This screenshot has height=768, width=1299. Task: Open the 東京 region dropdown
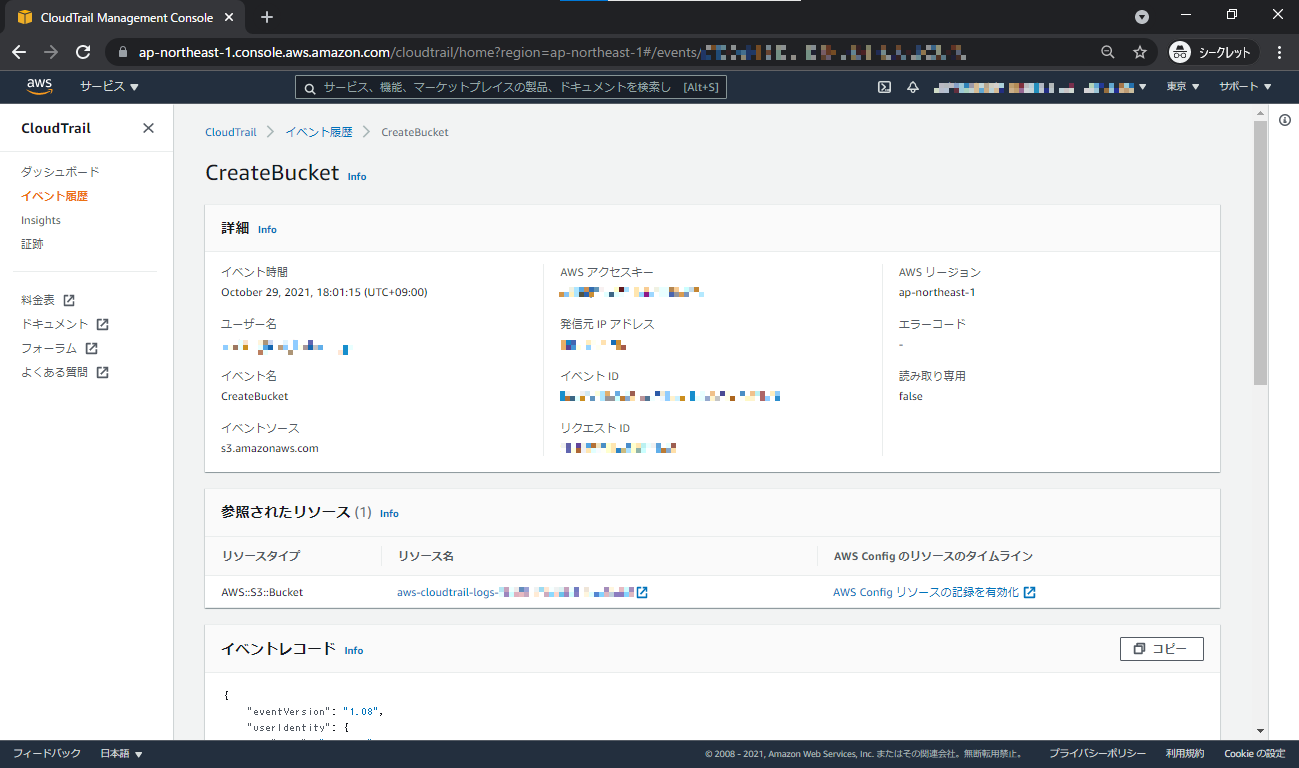click(x=1183, y=87)
